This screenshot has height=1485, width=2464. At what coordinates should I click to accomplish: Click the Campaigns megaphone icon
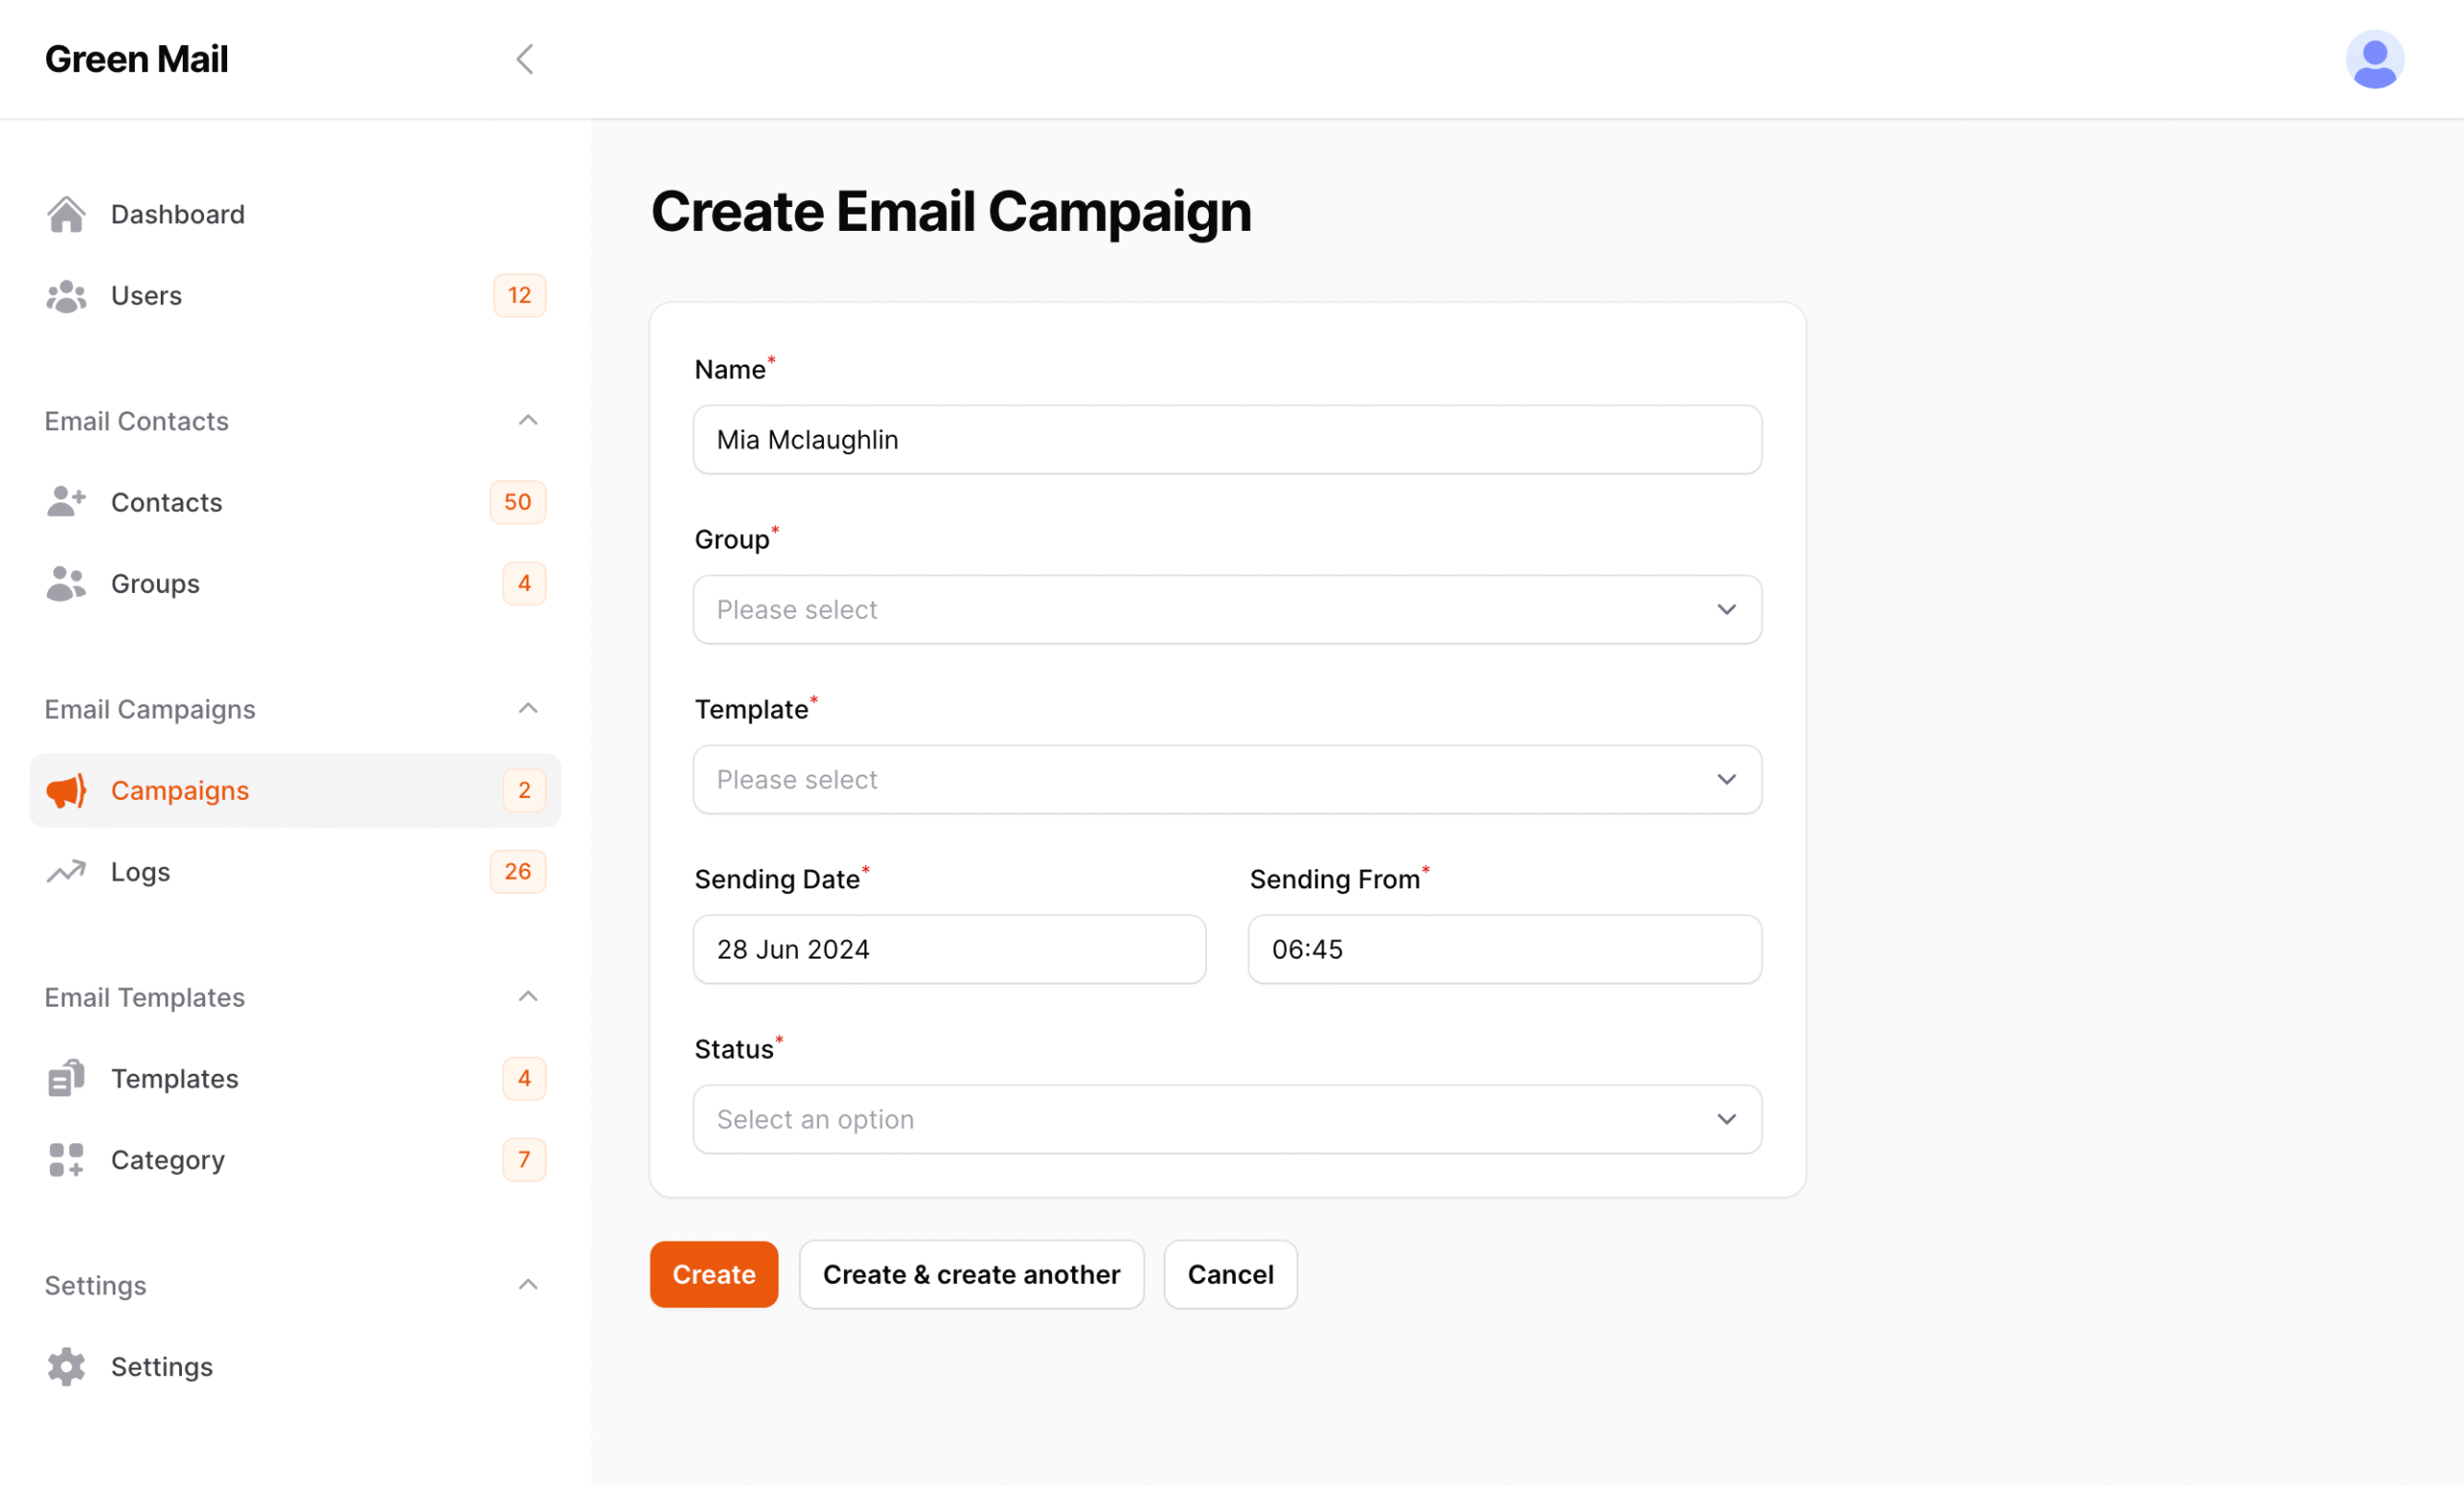point(66,790)
